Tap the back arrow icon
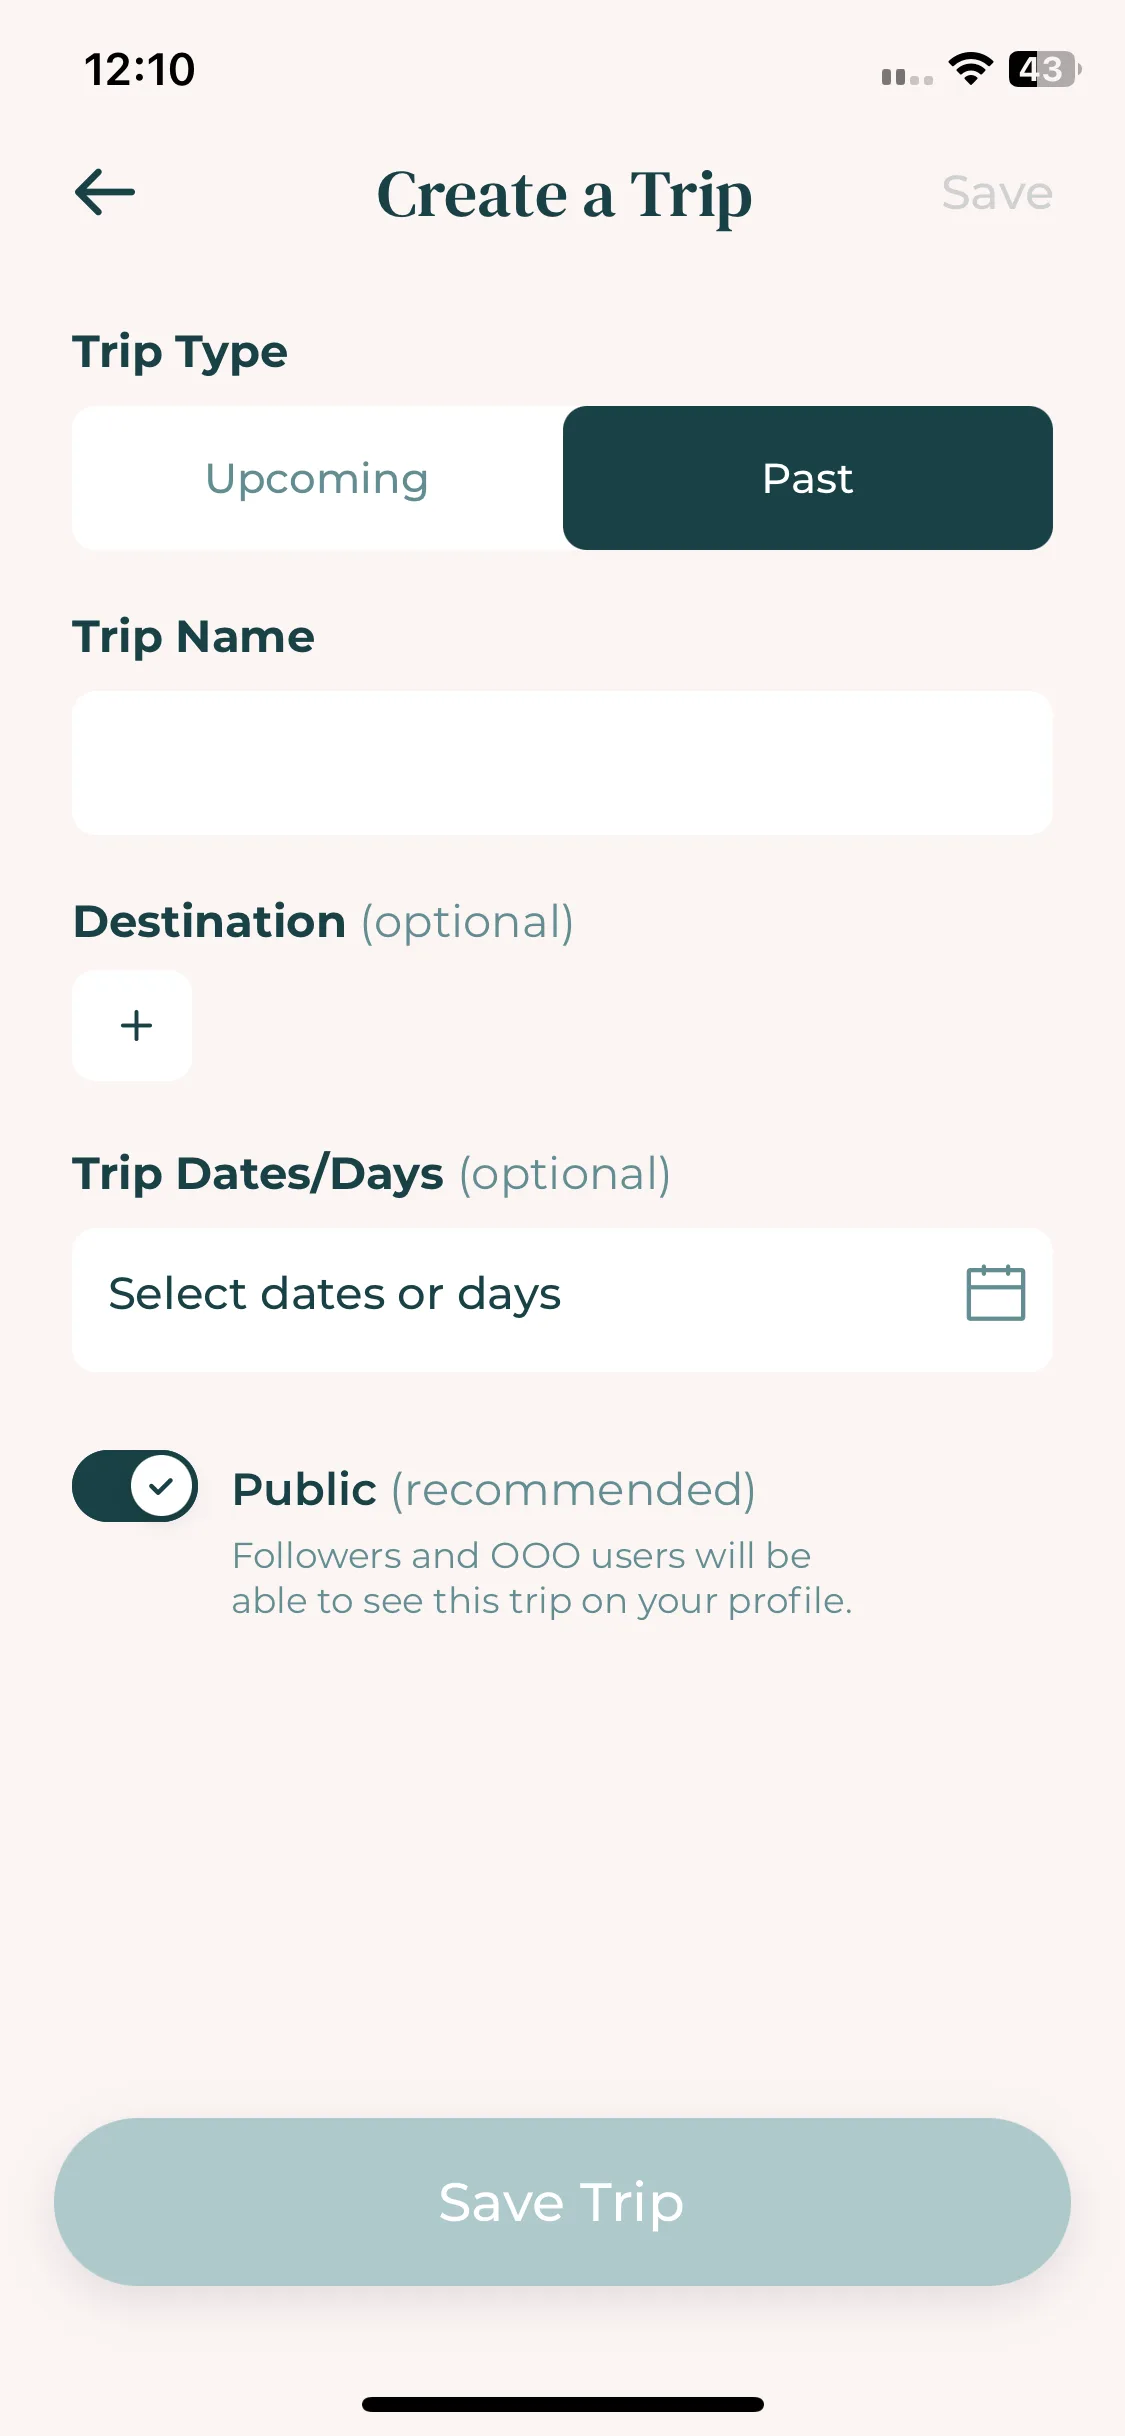1125x2436 pixels. tap(105, 192)
